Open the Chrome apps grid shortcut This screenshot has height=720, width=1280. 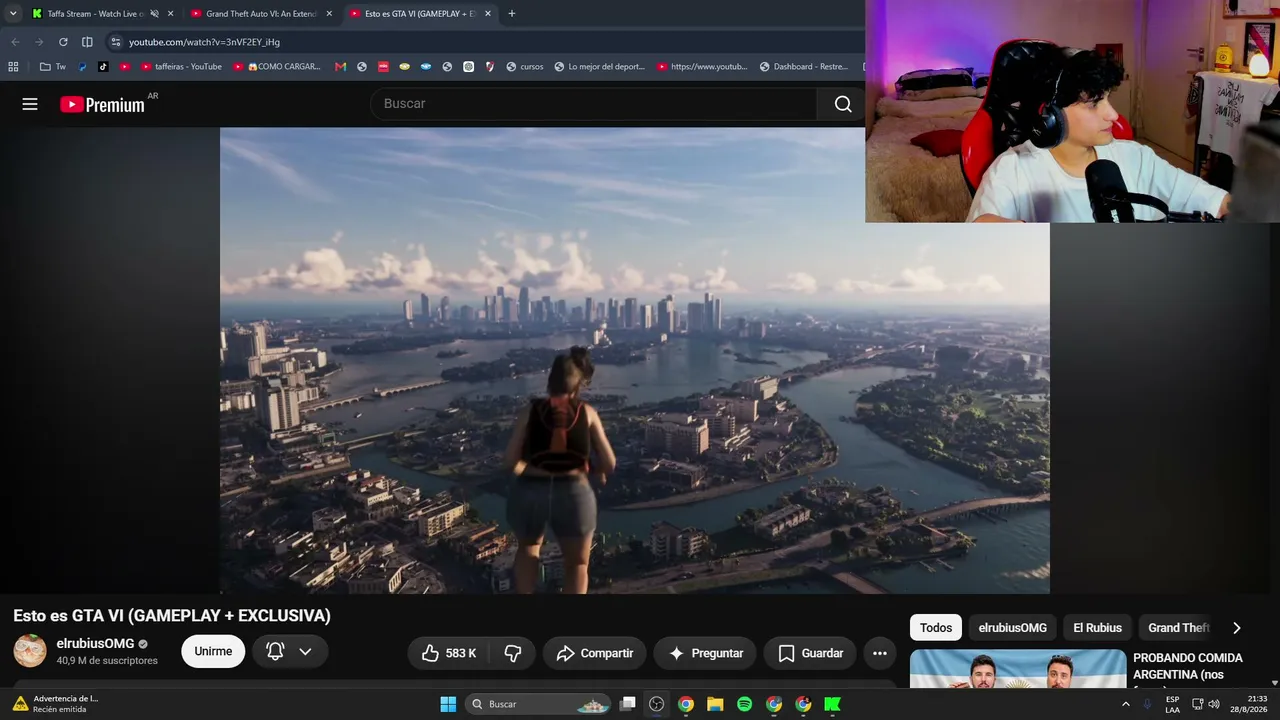click(x=13, y=67)
